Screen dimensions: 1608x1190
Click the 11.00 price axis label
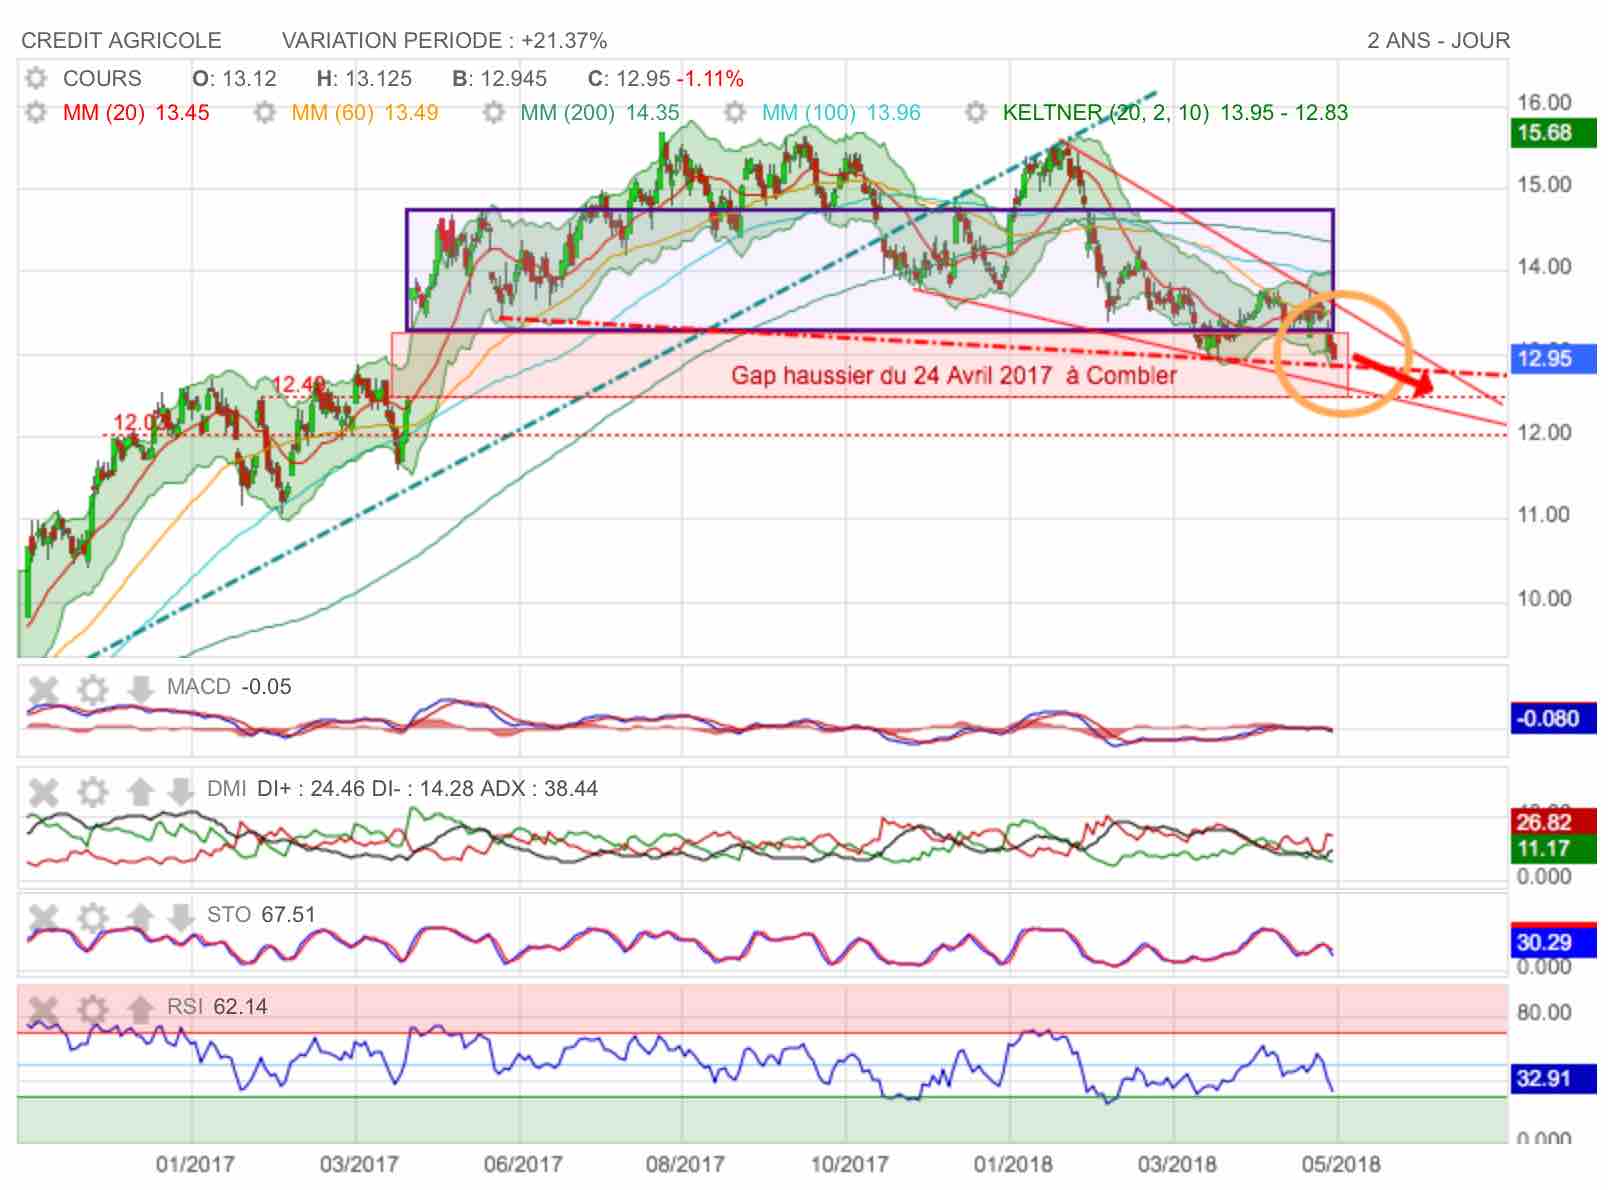click(1544, 515)
